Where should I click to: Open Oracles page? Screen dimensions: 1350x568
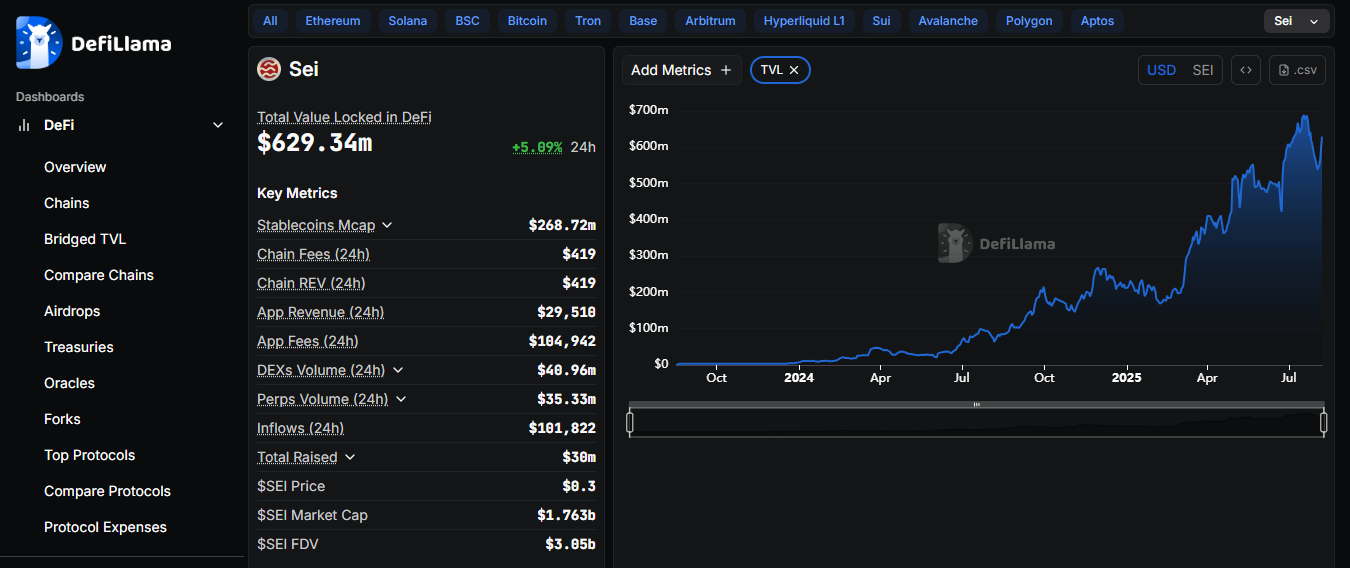pyautogui.click(x=70, y=383)
